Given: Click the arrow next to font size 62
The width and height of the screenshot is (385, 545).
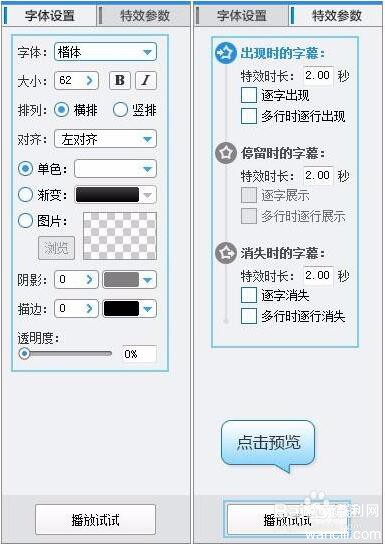Looking at the screenshot, I should pos(90,81).
